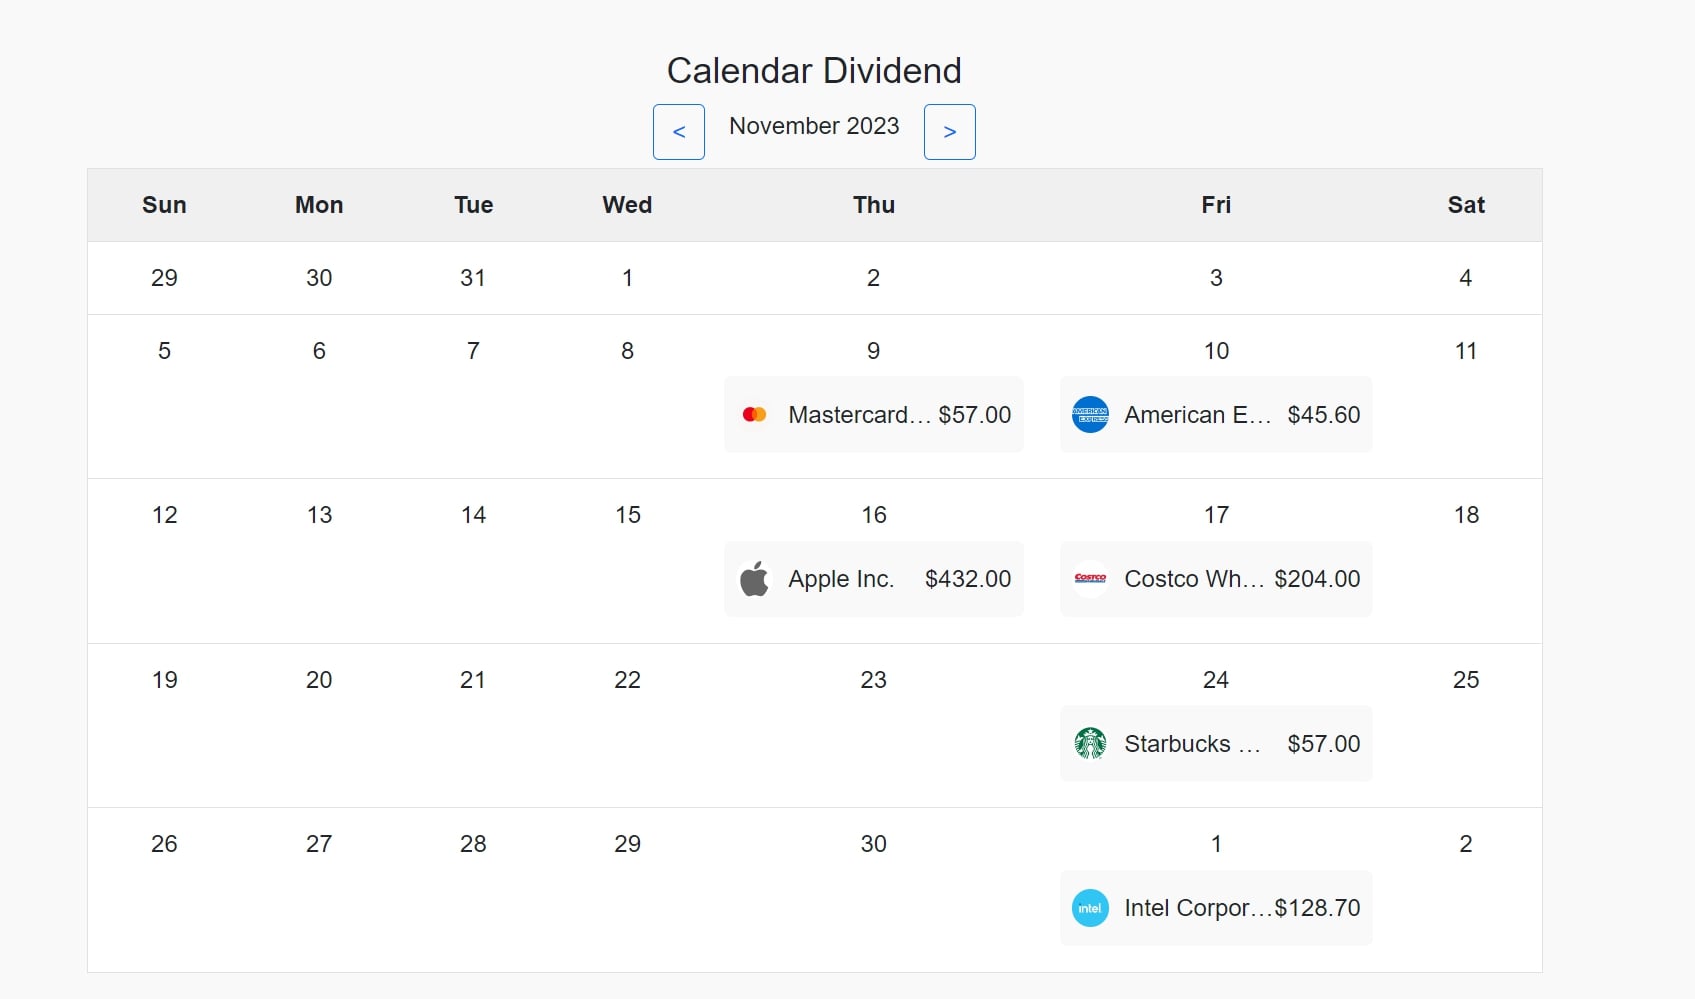Select day 4 in November
This screenshot has height=999, width=1695.
(1466, 278)
